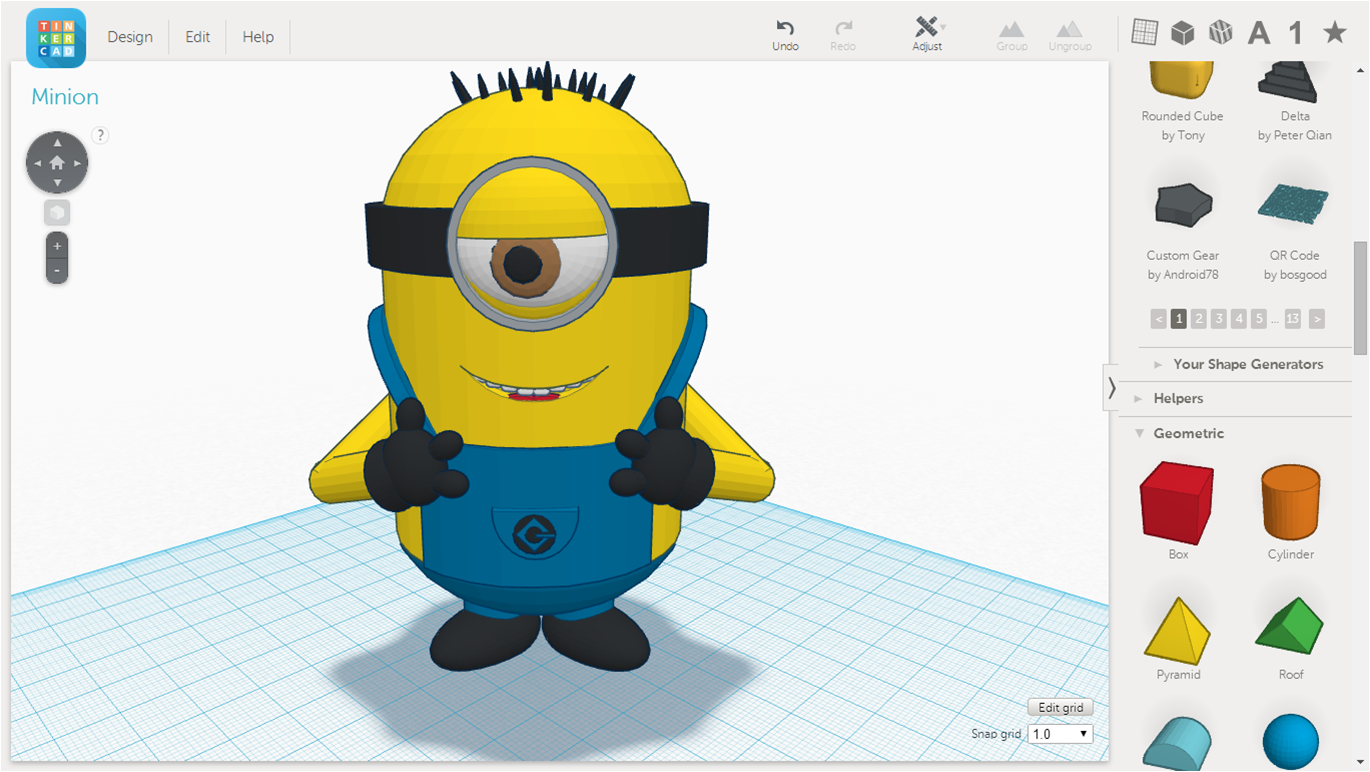
Task: Click the Undo arrow icon
Action: [785, 28]
